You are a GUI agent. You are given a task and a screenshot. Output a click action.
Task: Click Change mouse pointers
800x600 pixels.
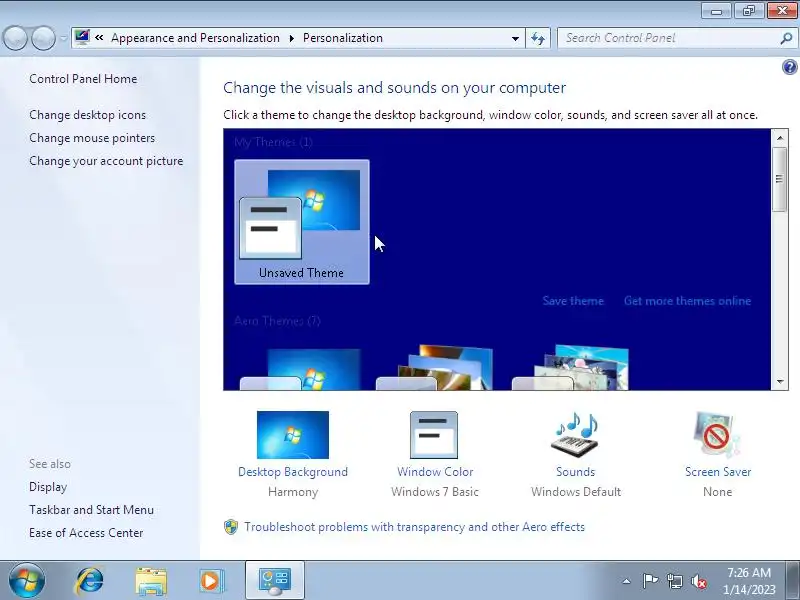click(92, 138)
